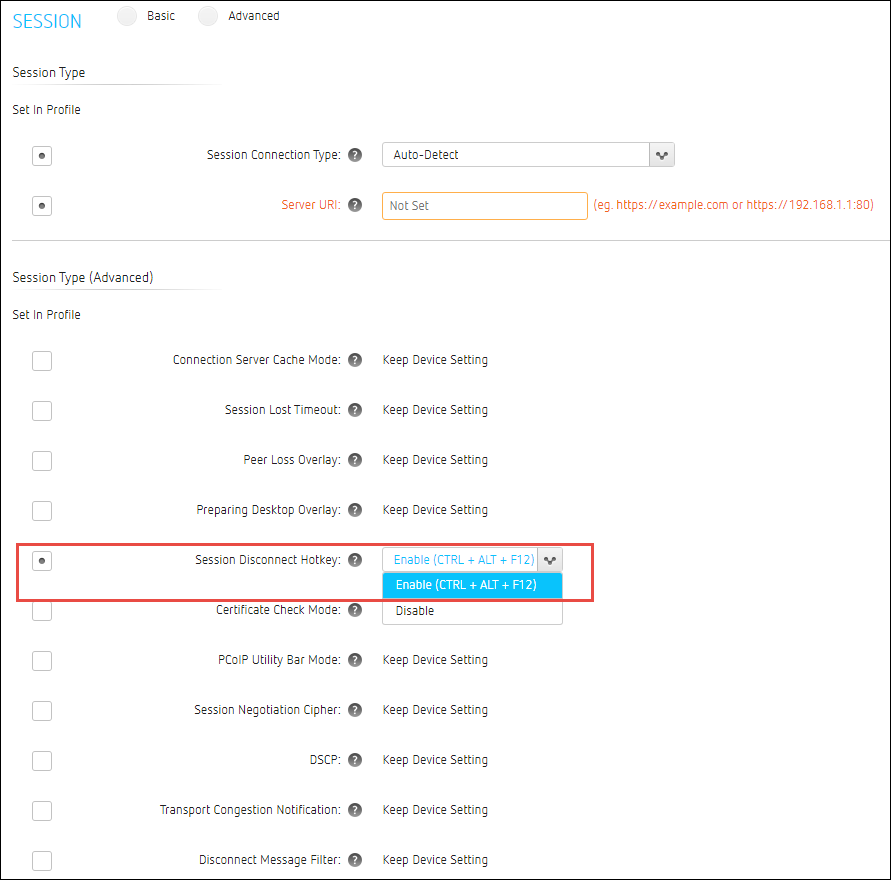Show help for Disconnect Message Filter
The image size is (891, 880).
355,860
